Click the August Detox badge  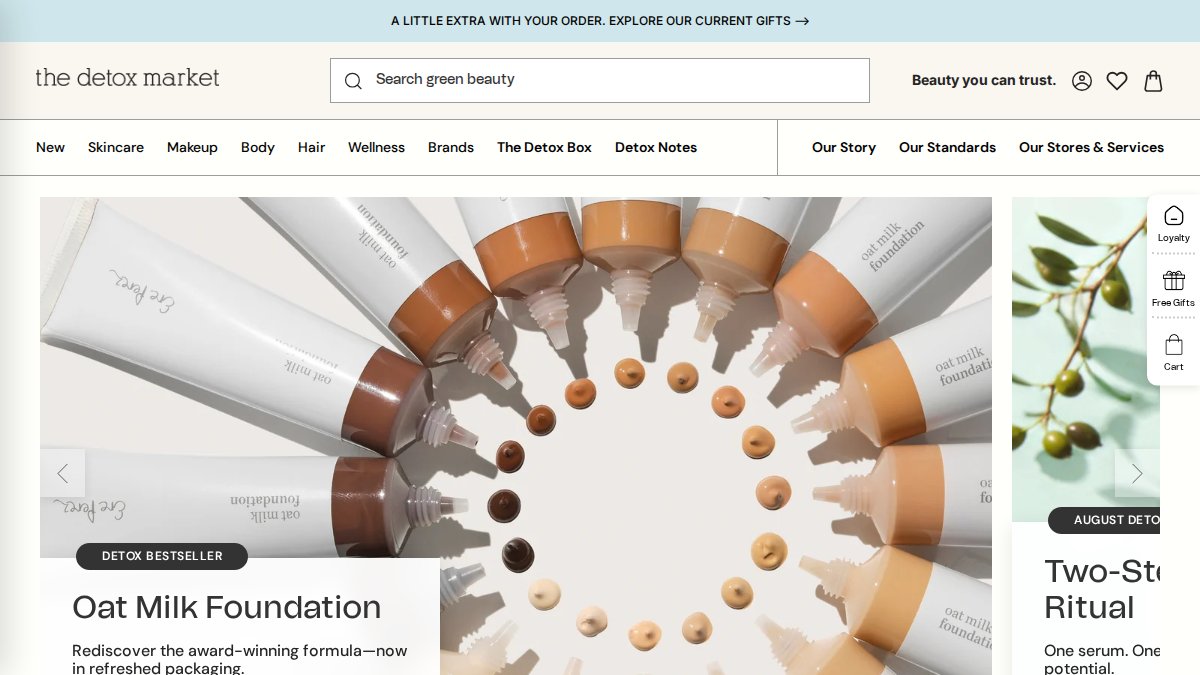coord(1104,520)
